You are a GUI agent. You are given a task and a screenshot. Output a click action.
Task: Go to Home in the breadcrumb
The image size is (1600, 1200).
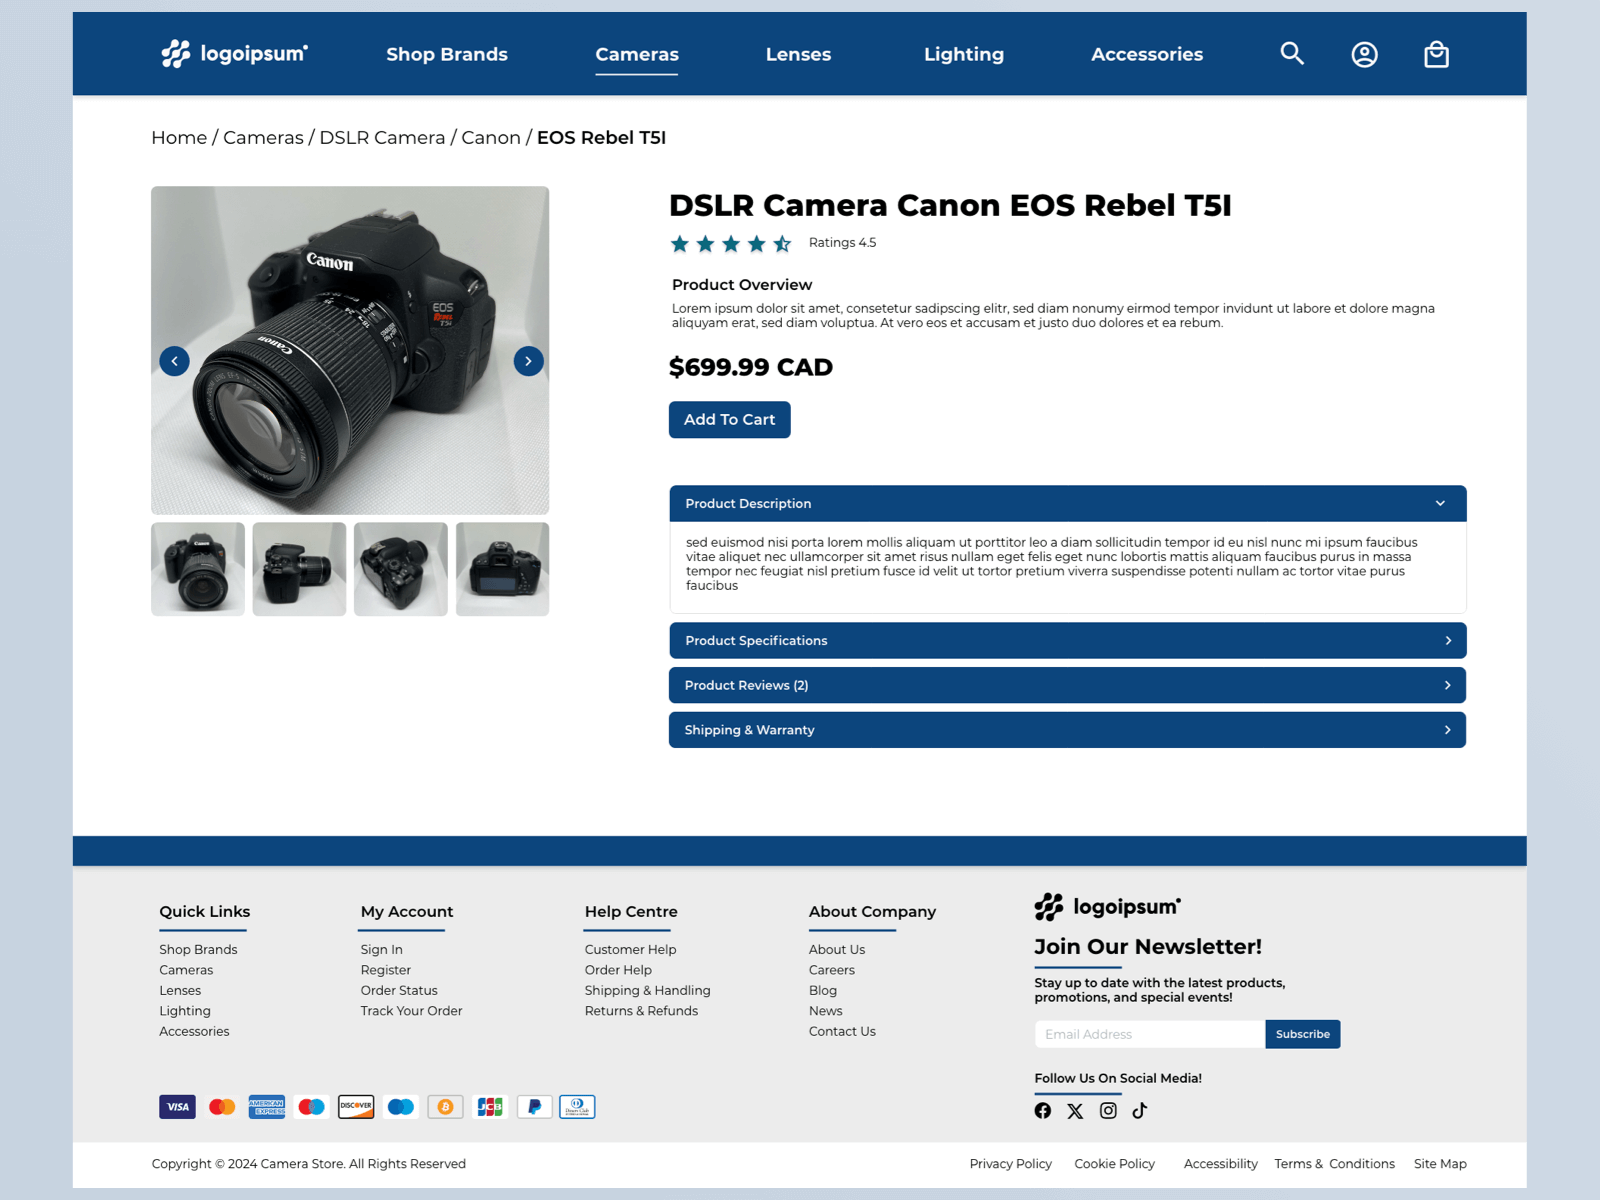[x=179, y=138]
